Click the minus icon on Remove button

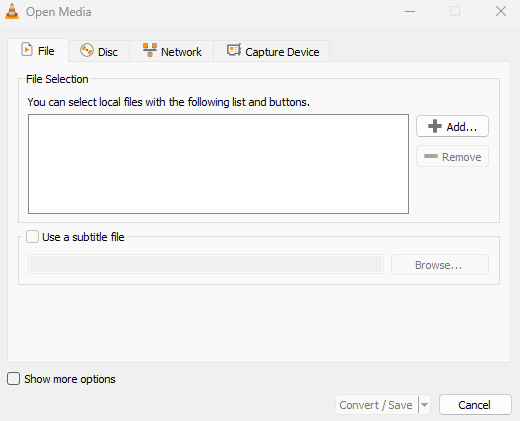[x=431, y=156]
